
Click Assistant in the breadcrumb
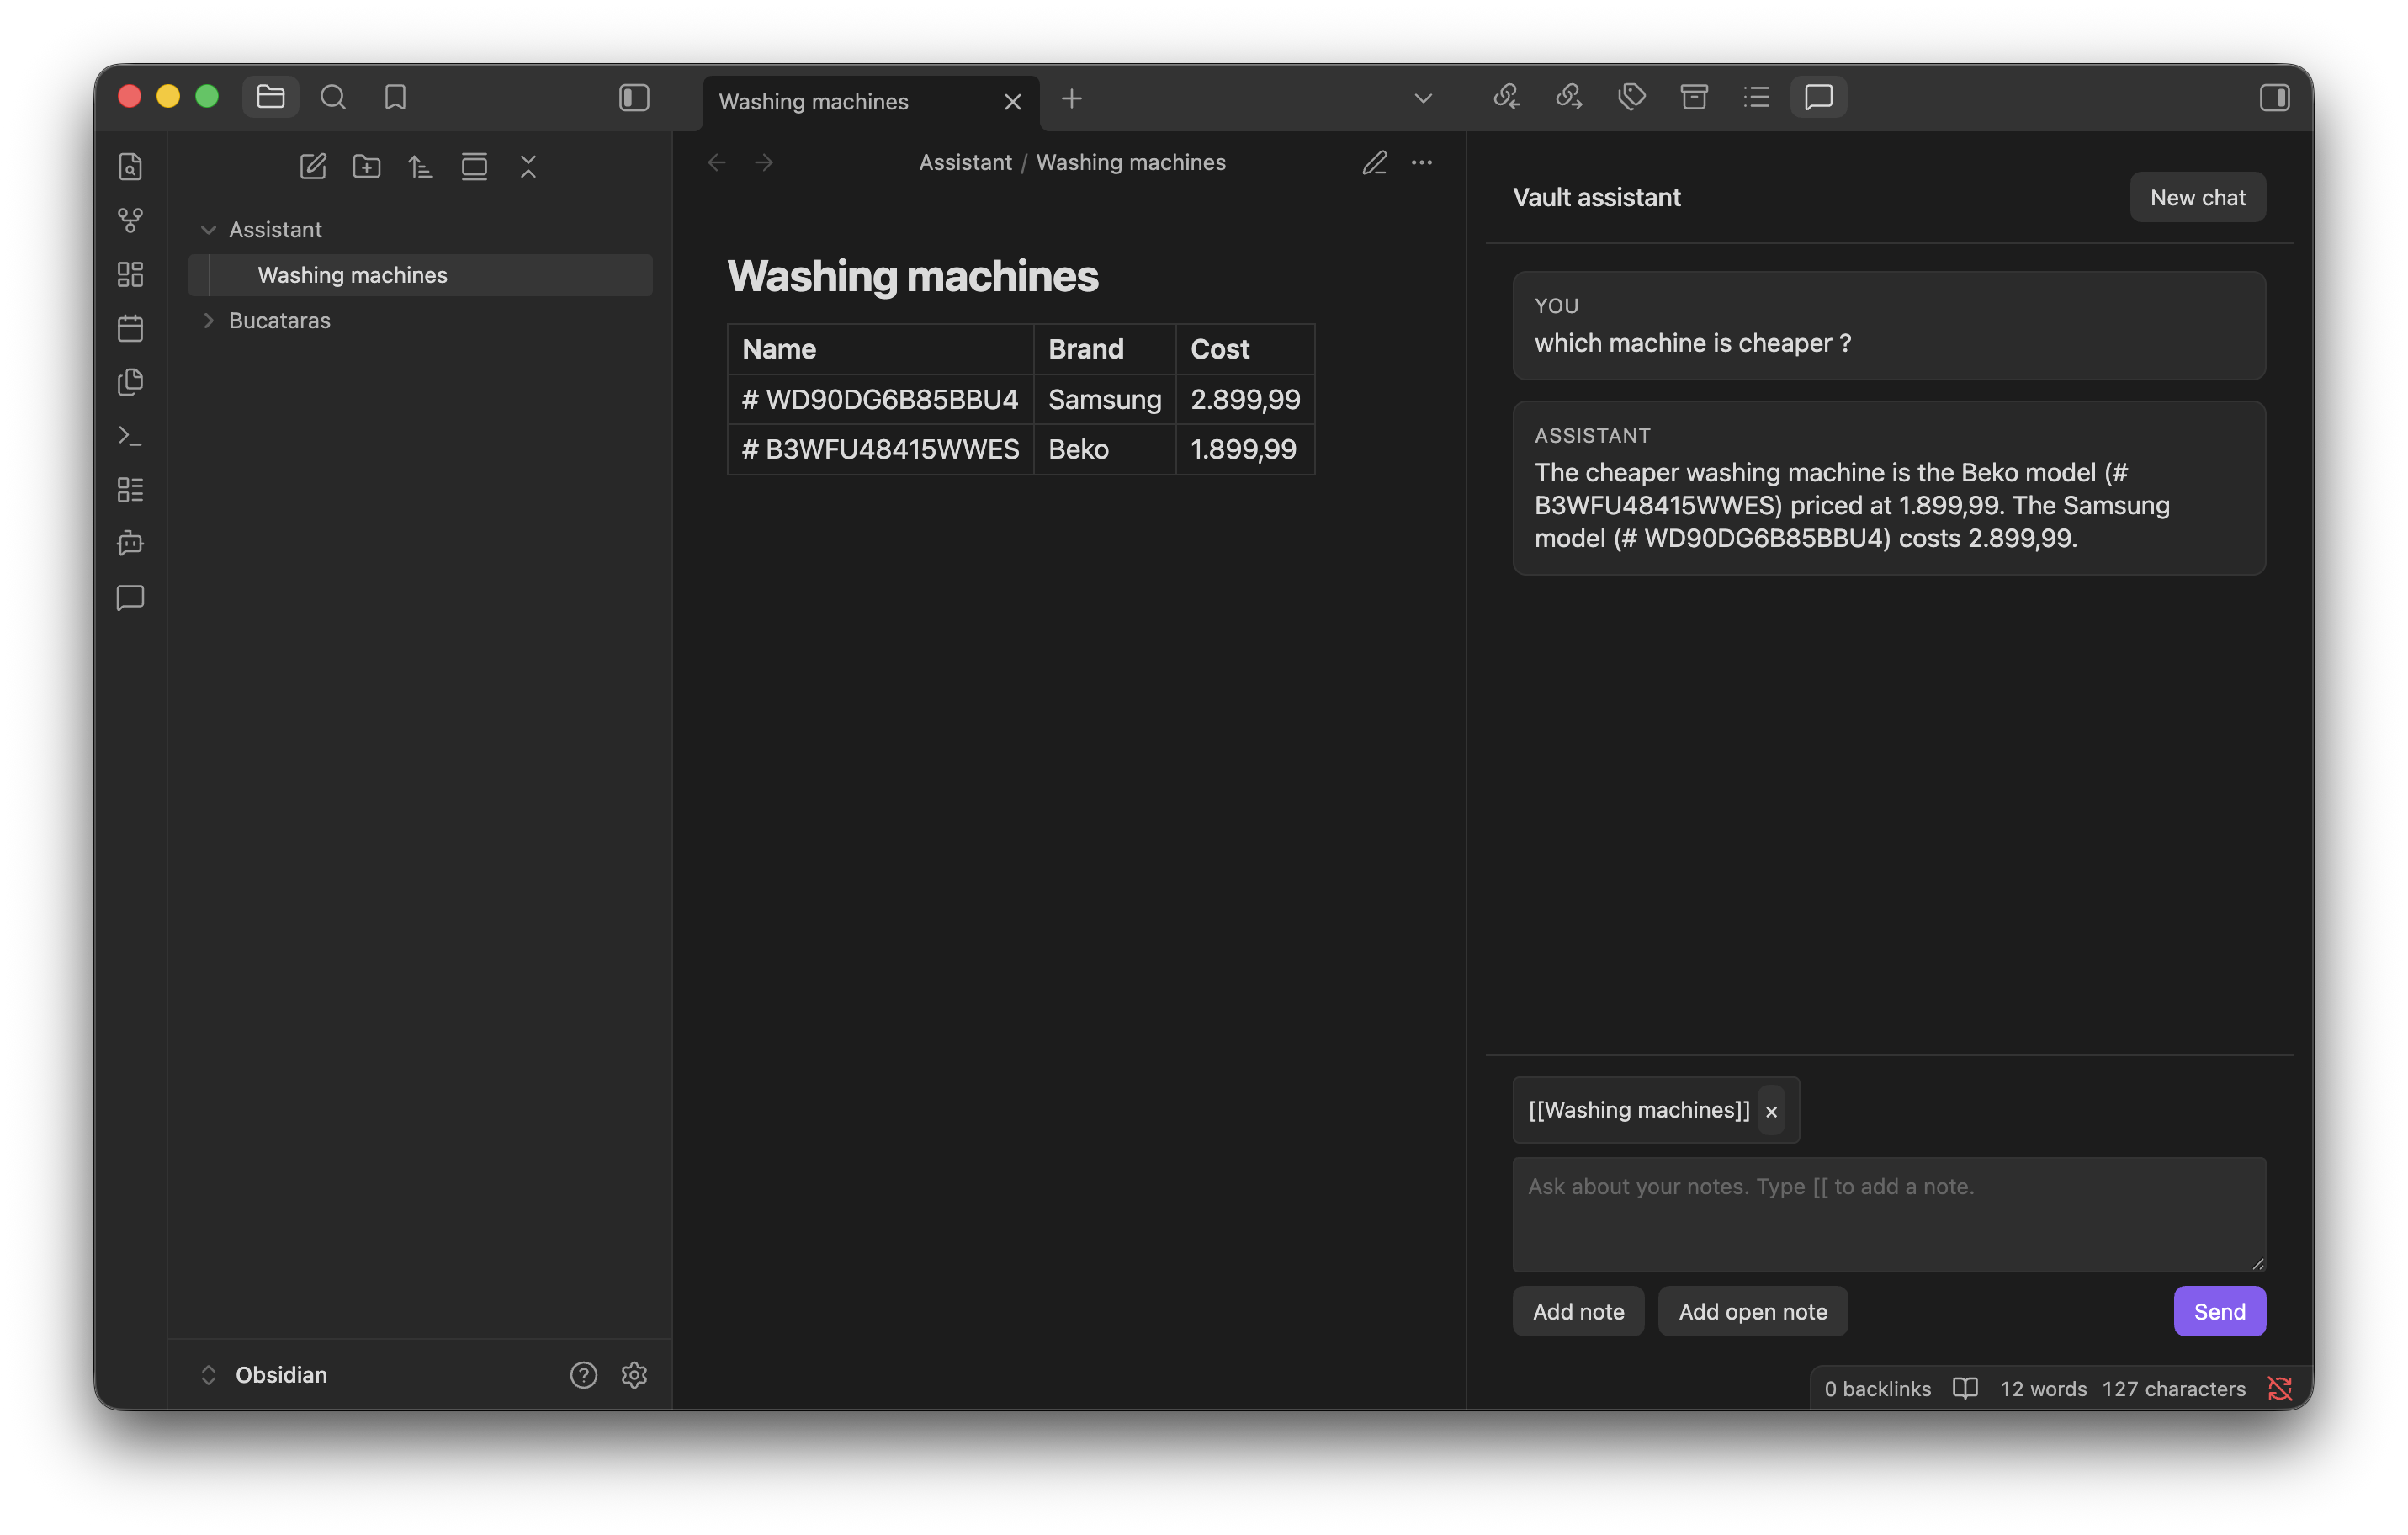965,162
